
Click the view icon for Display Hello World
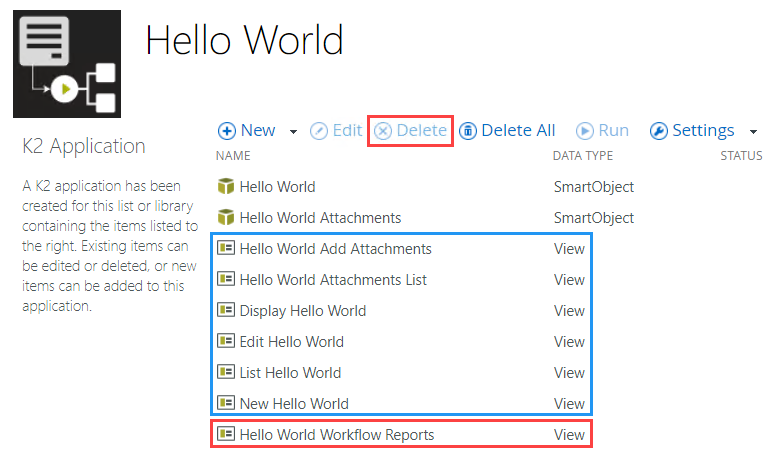pyautogui.click(x=226, y=311)
